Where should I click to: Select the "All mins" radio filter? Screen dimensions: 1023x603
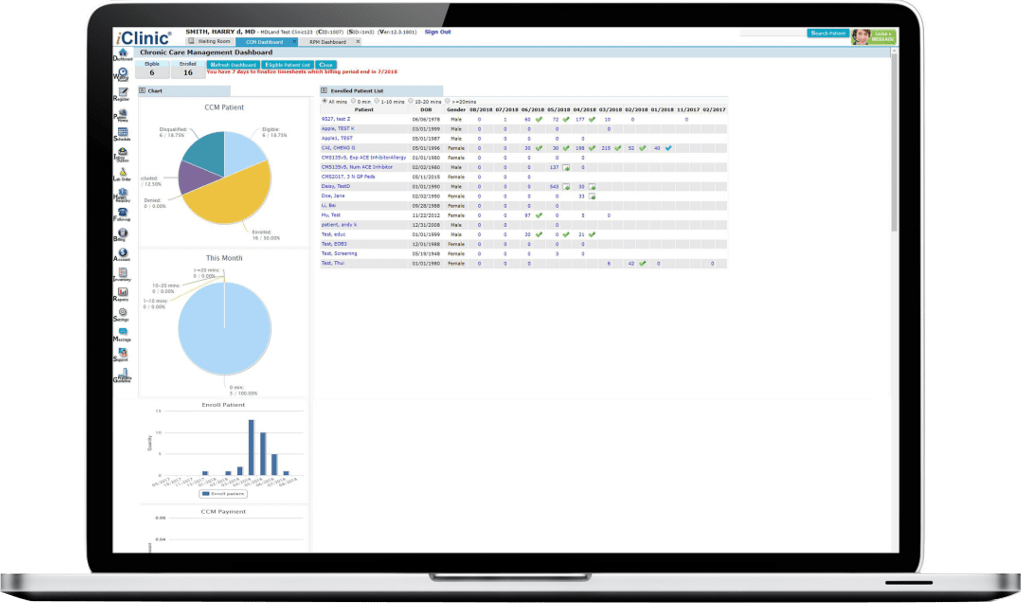coord(323,101)
